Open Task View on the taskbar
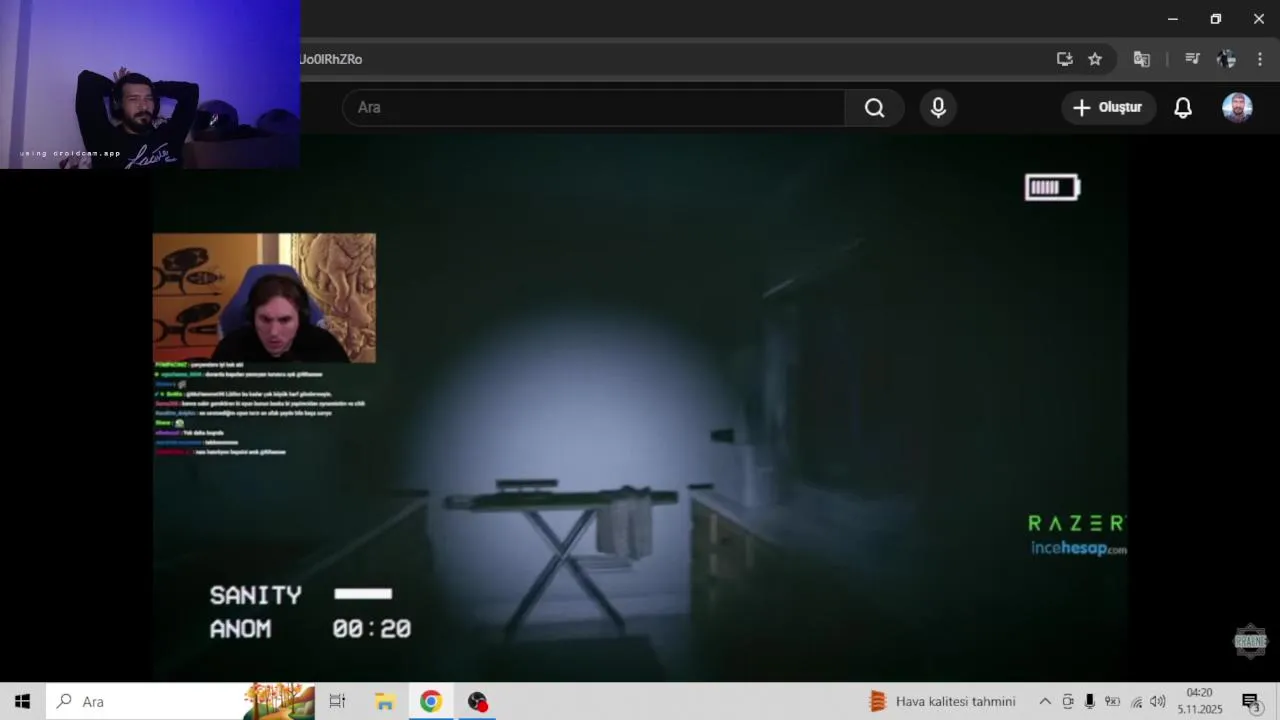 click(337, 701)
